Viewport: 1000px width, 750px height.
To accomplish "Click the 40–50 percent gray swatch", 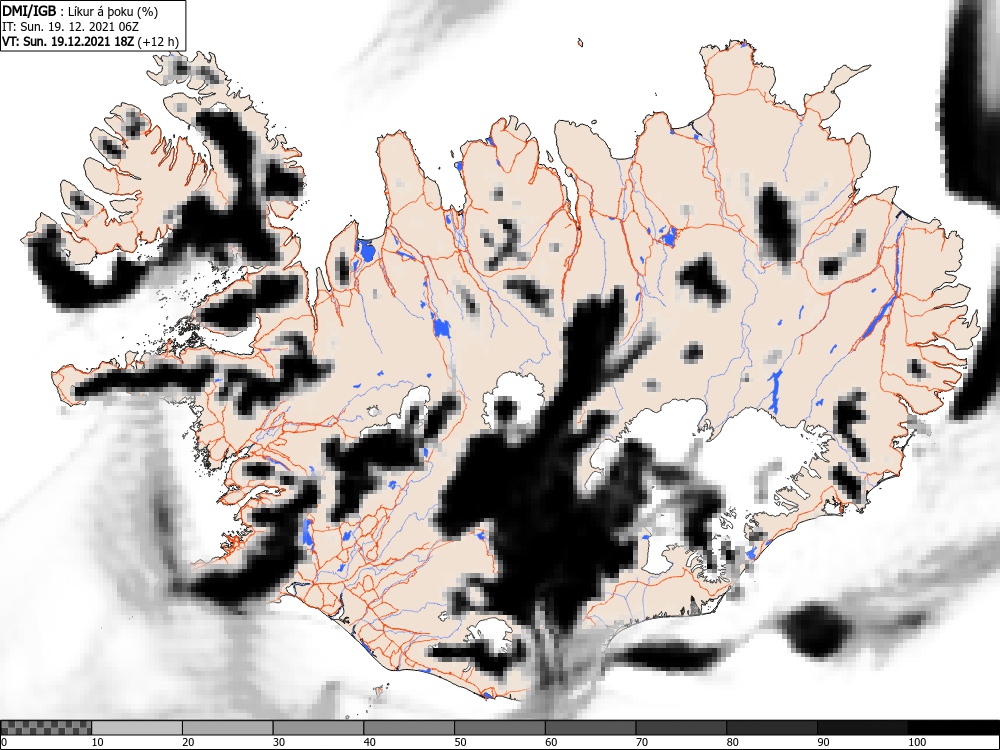I will [x=409, y=728].
